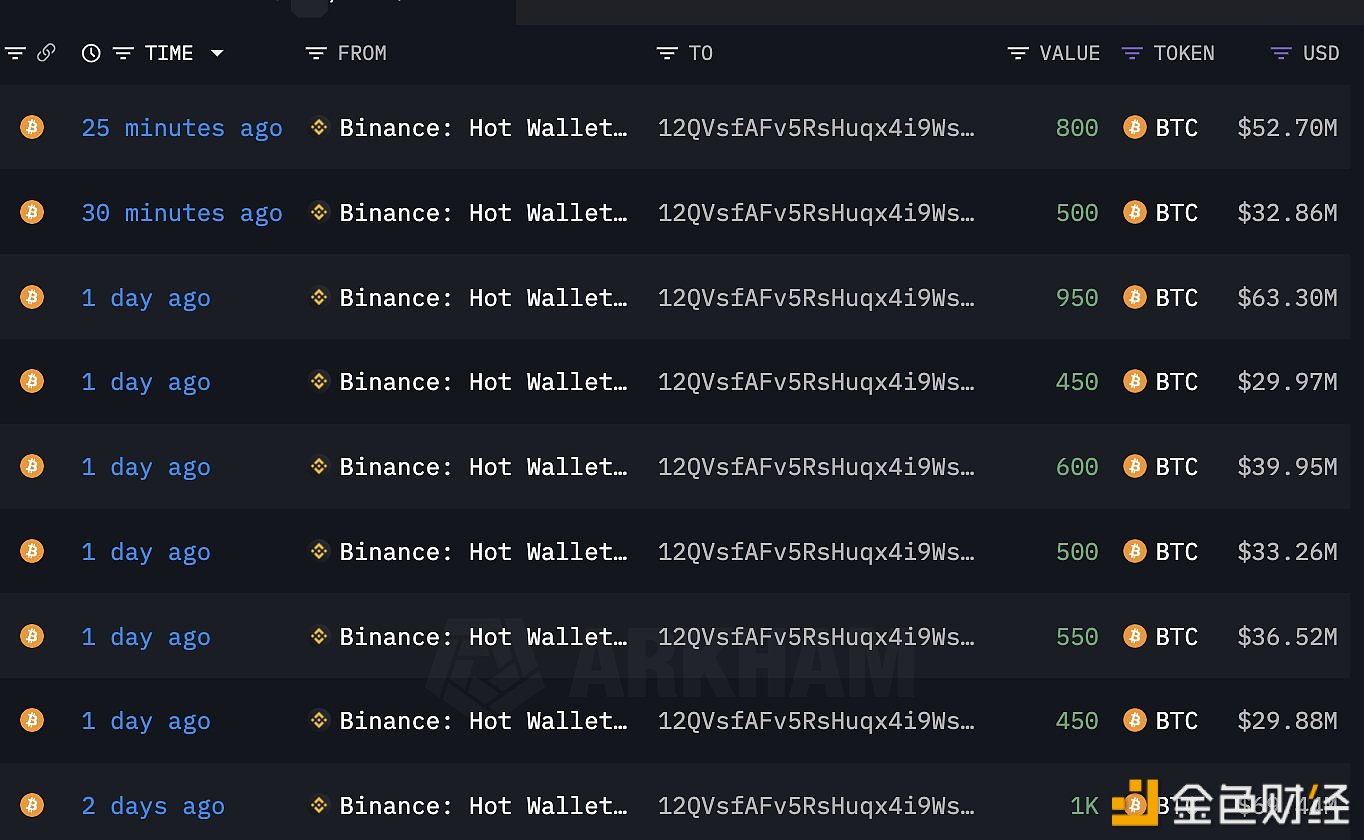The image size is (1364, 840).
Task: Select the $63.30M USD amount
Action: pos(1287,298)
